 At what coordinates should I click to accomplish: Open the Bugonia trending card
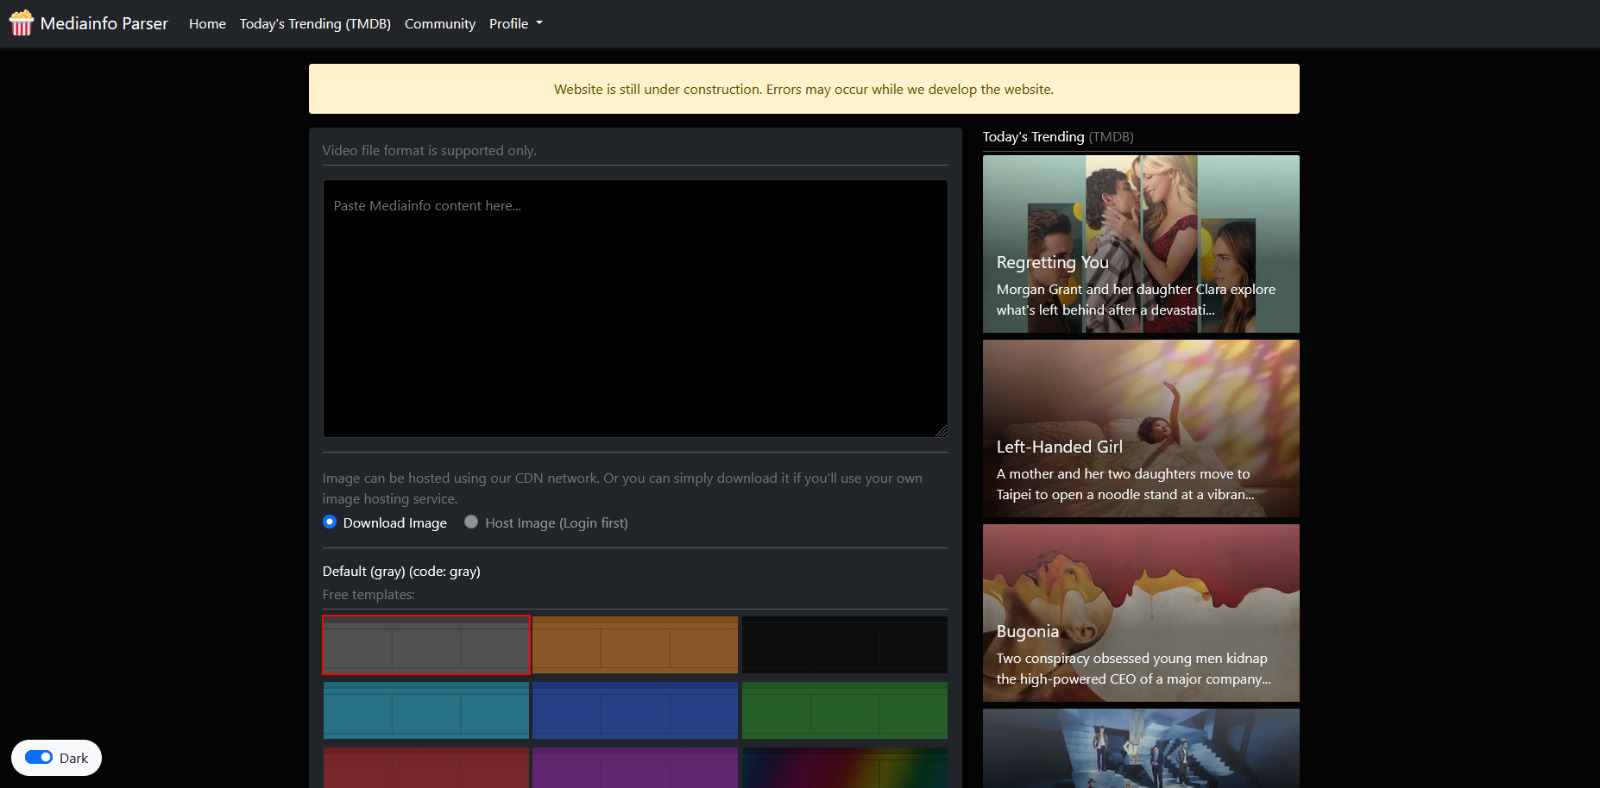1141,613
